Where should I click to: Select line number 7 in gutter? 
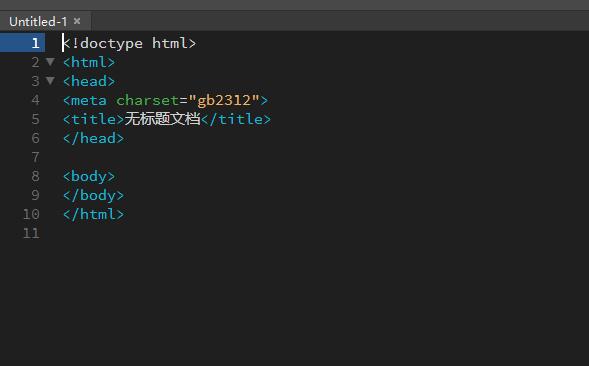[35, 157]
